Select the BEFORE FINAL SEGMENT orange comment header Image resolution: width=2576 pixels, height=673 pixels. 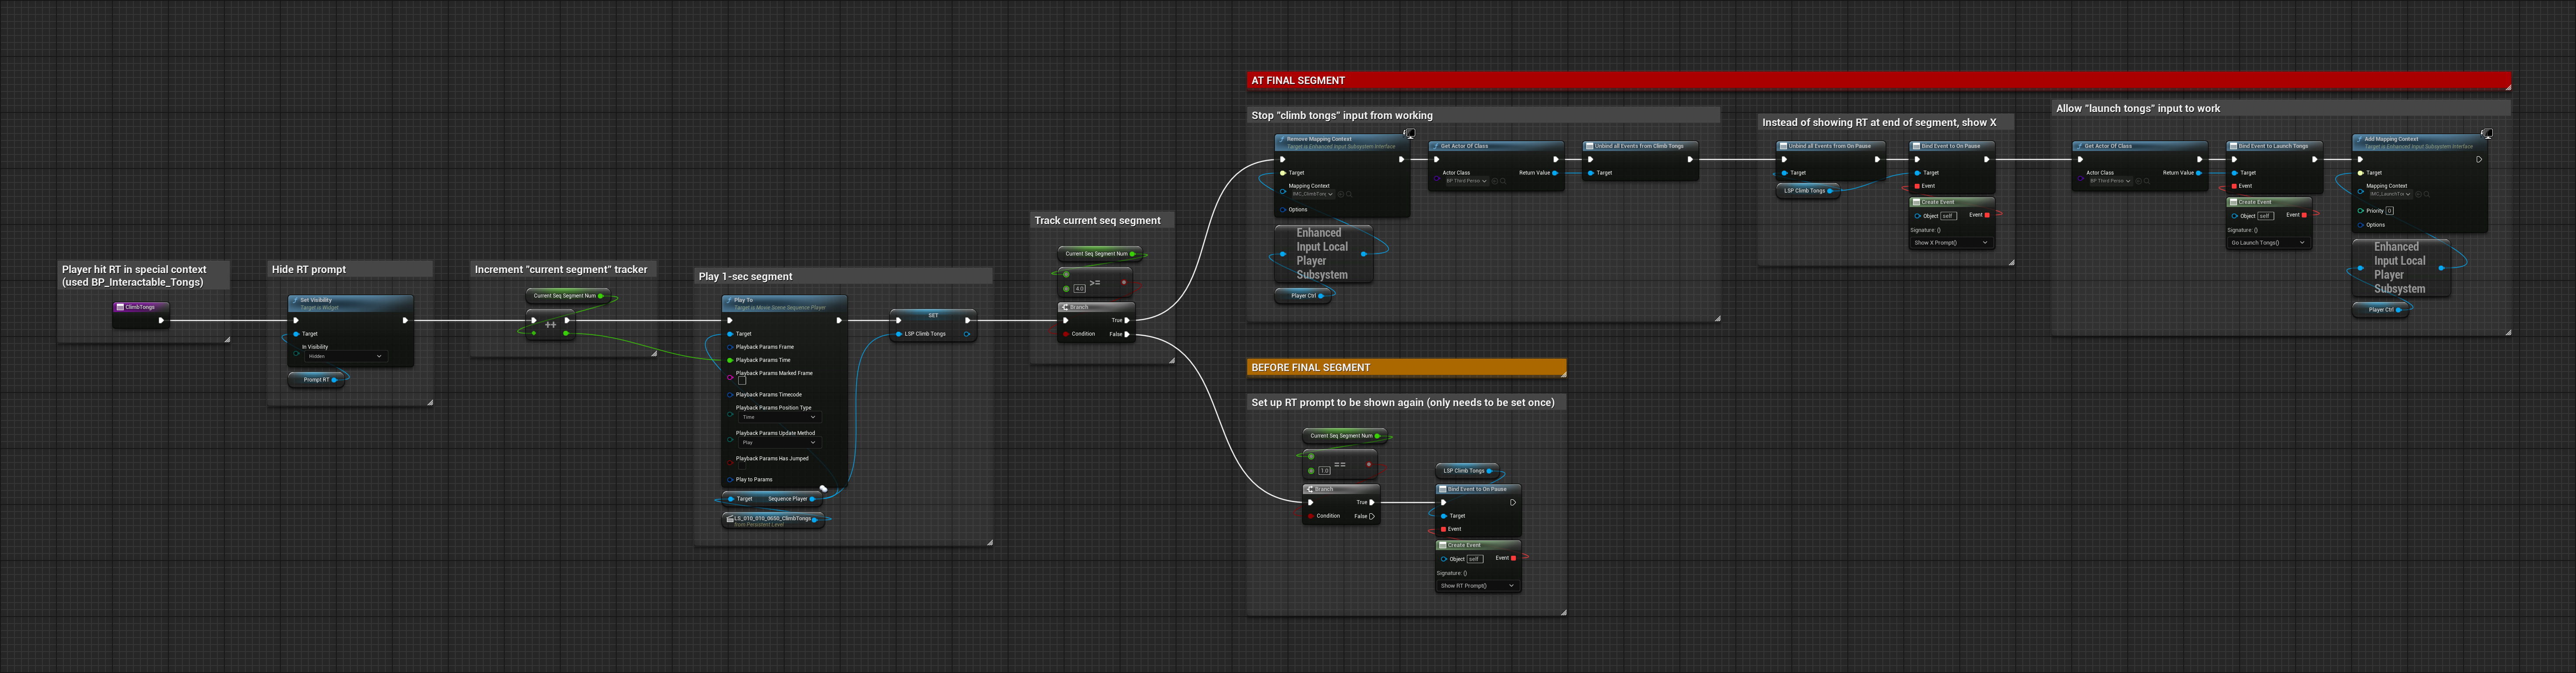[1406, 367]
